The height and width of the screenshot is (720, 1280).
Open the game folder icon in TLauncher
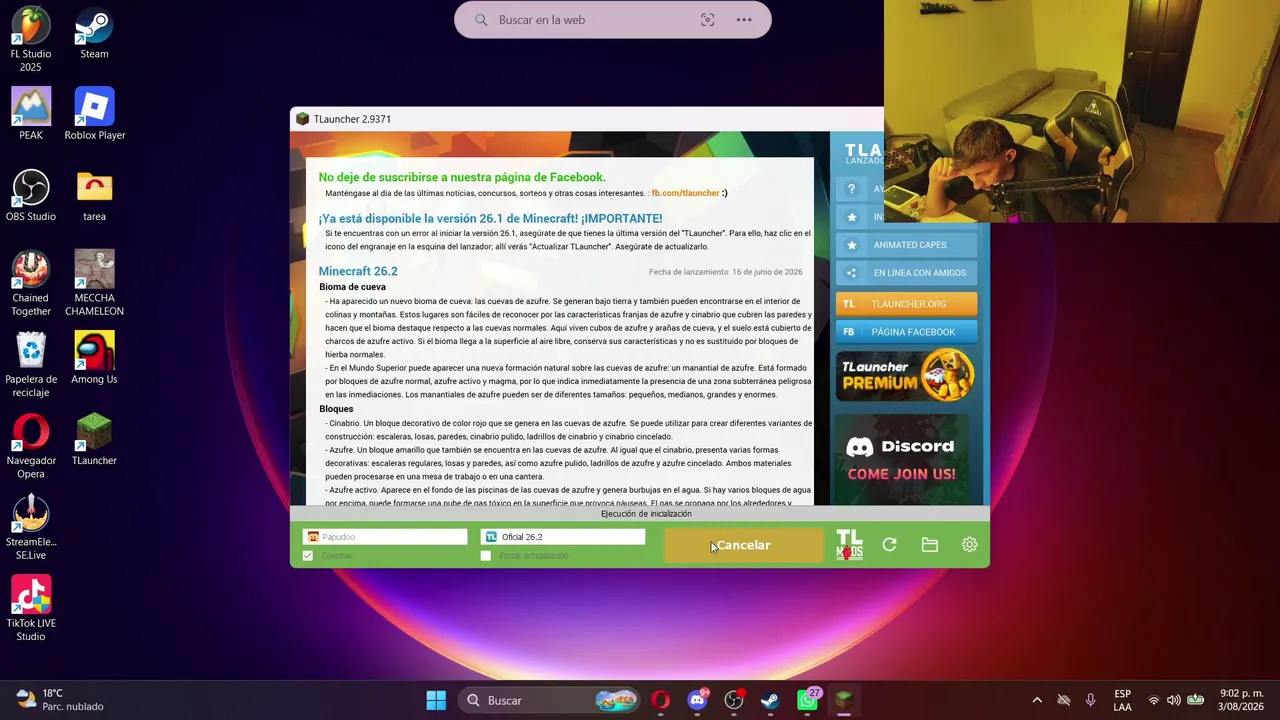click(x=930, y=545)
